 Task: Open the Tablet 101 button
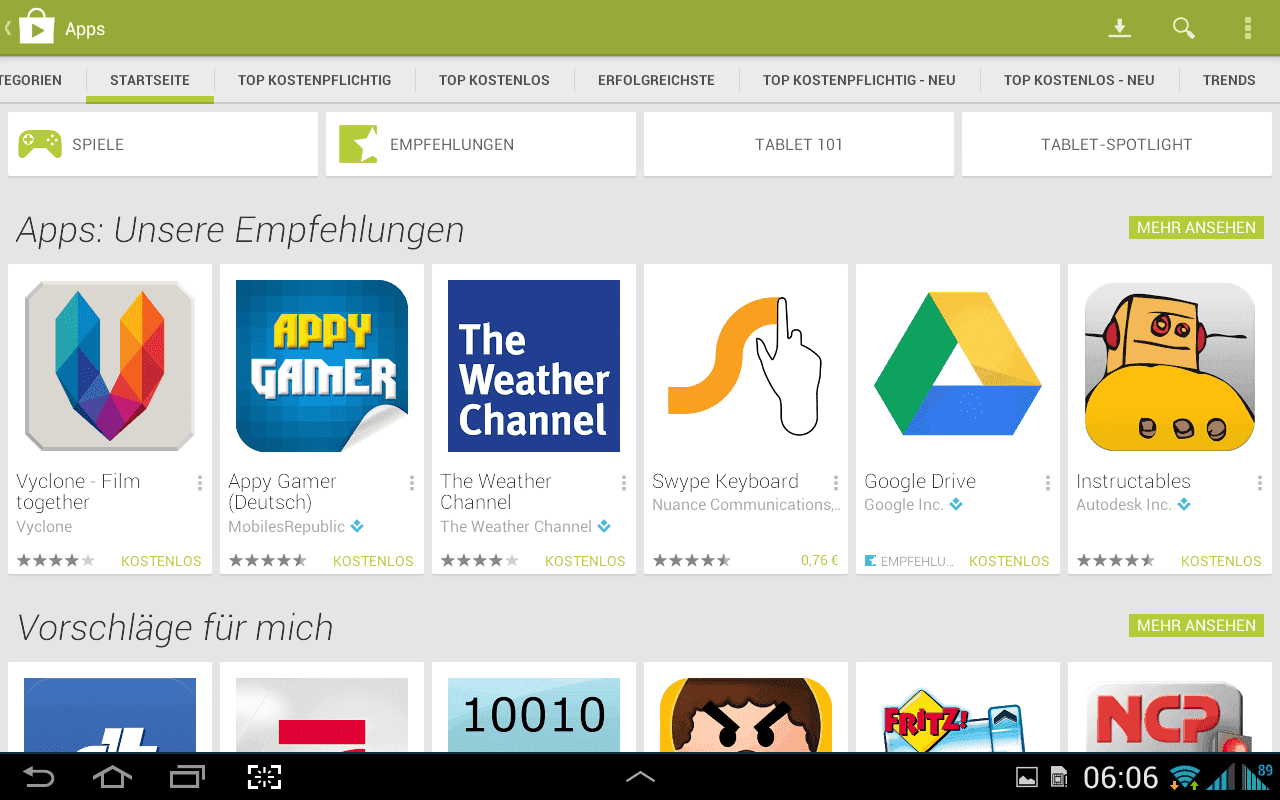coord(799,144)
